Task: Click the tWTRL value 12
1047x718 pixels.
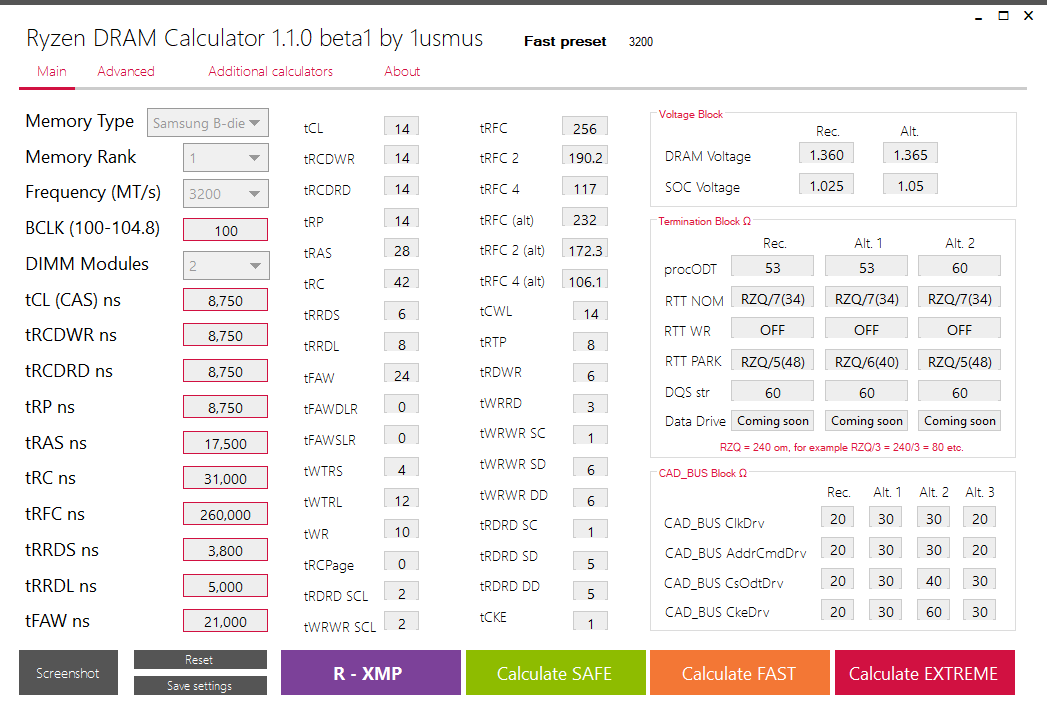Action: [401, 500]
